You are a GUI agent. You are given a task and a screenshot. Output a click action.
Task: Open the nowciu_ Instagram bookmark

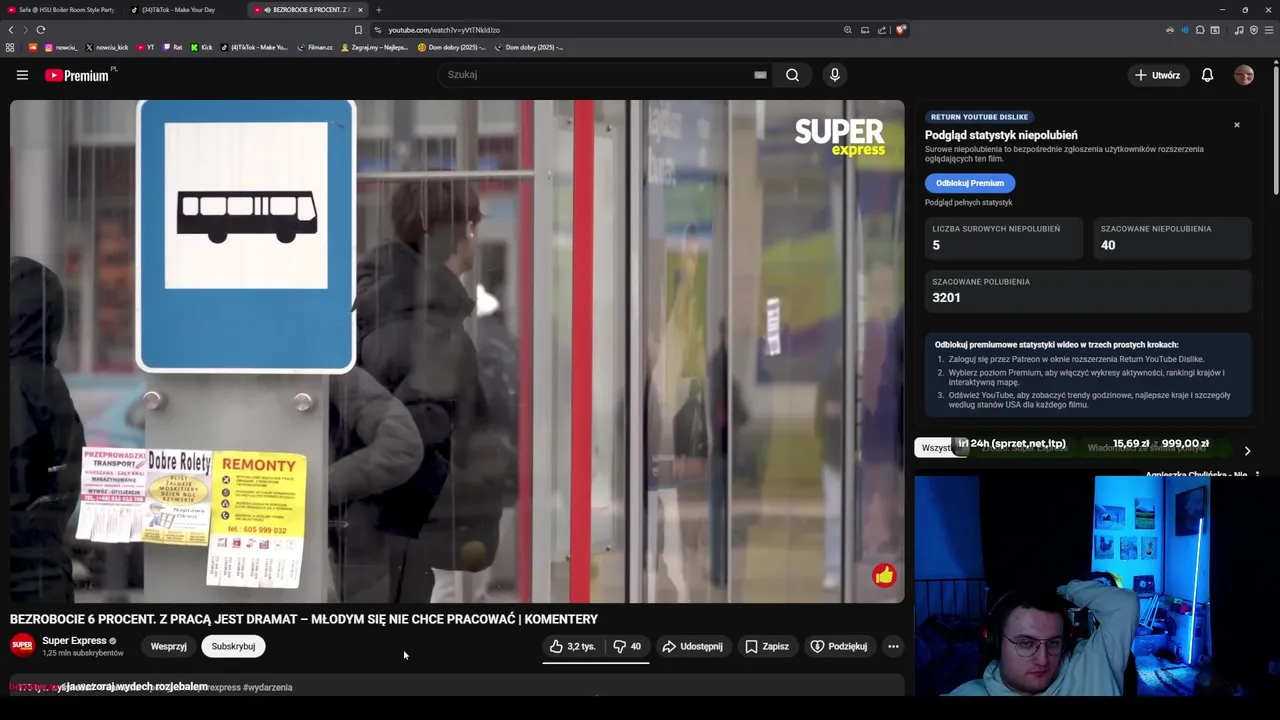(61, 47)
